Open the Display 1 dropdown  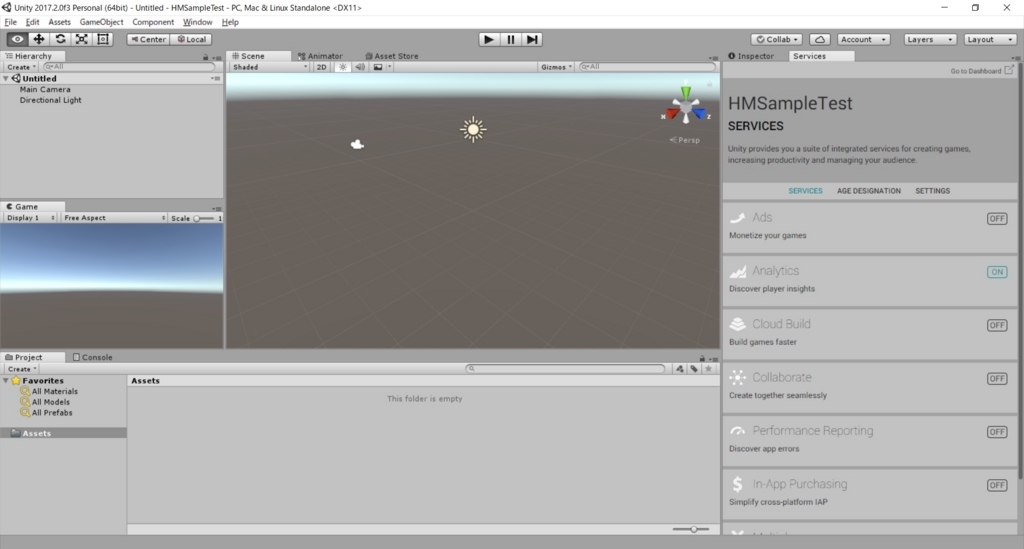(x=31, y=218)
